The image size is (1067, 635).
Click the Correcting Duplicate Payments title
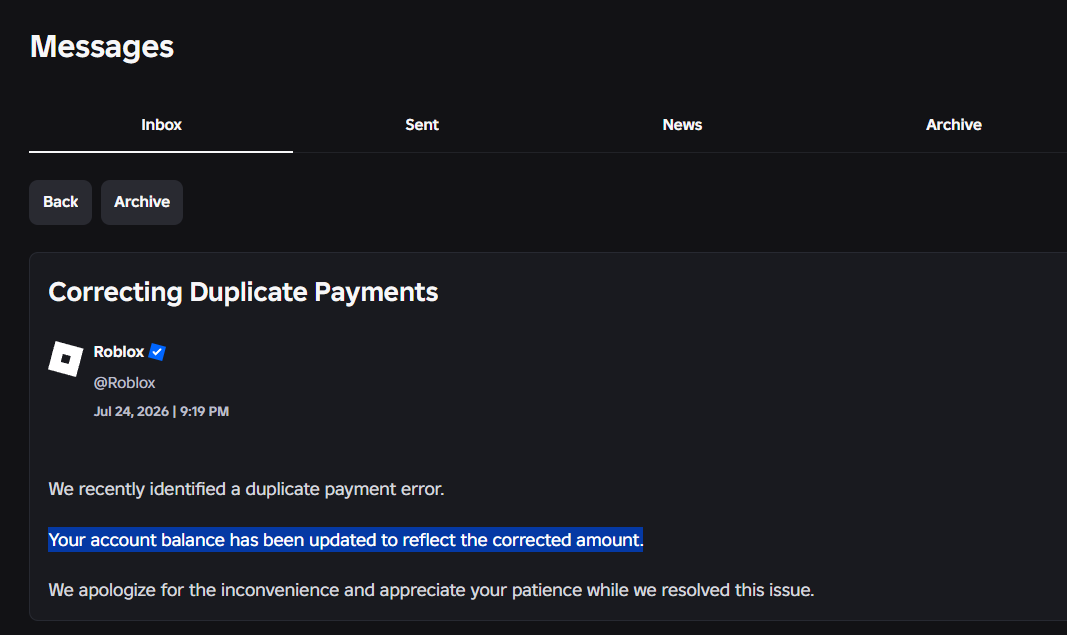243,292
